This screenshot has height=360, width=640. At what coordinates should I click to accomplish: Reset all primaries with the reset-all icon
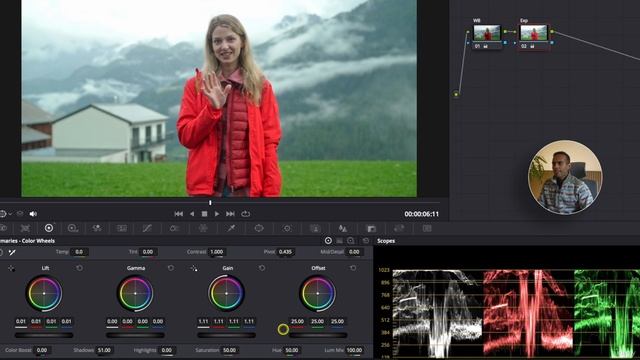[366, 241]
